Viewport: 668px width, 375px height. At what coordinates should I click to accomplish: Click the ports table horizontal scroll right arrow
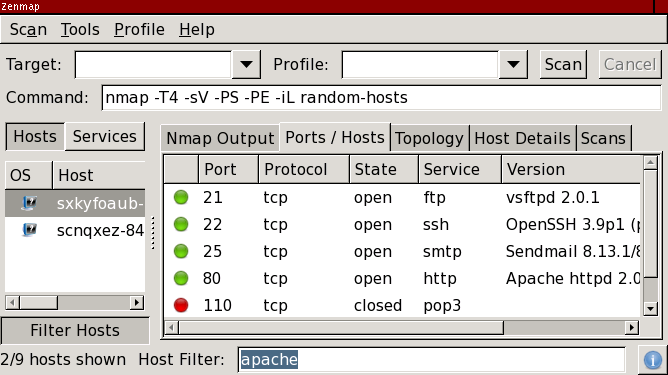[x=632, y=327]
